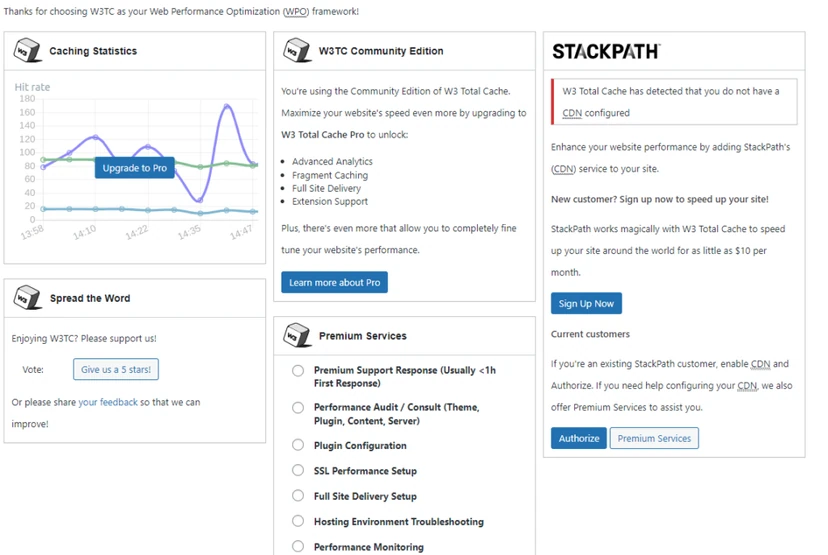Click the CDN abbreviation in the red notice
Image resolution: width=828 pixels, height=555 pixels.
click(x=572, y=113)
